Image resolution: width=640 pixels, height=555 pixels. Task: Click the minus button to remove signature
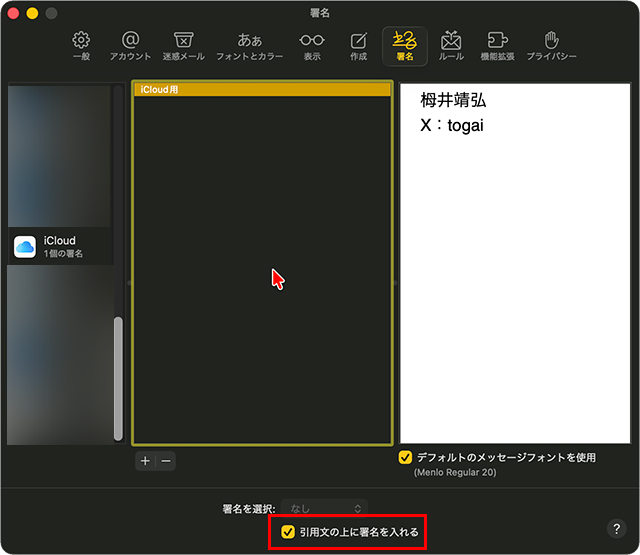(x=166, y=461)
